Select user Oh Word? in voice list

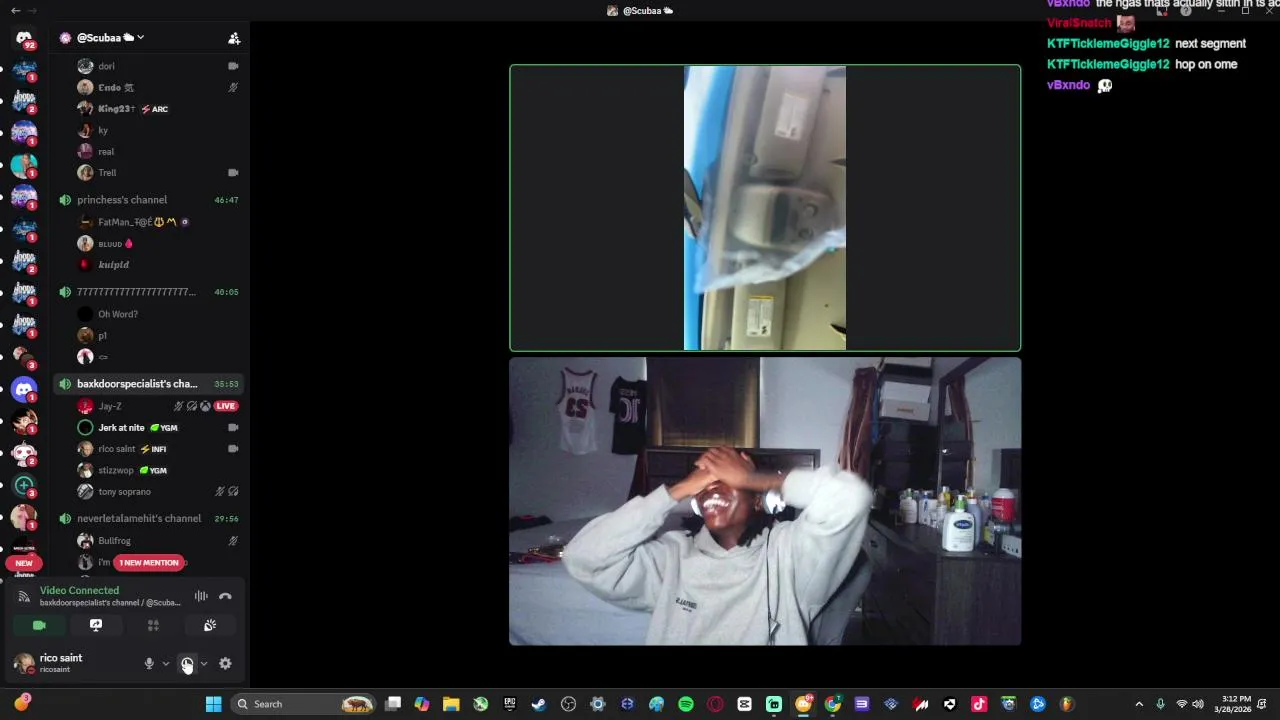(160, 314)
